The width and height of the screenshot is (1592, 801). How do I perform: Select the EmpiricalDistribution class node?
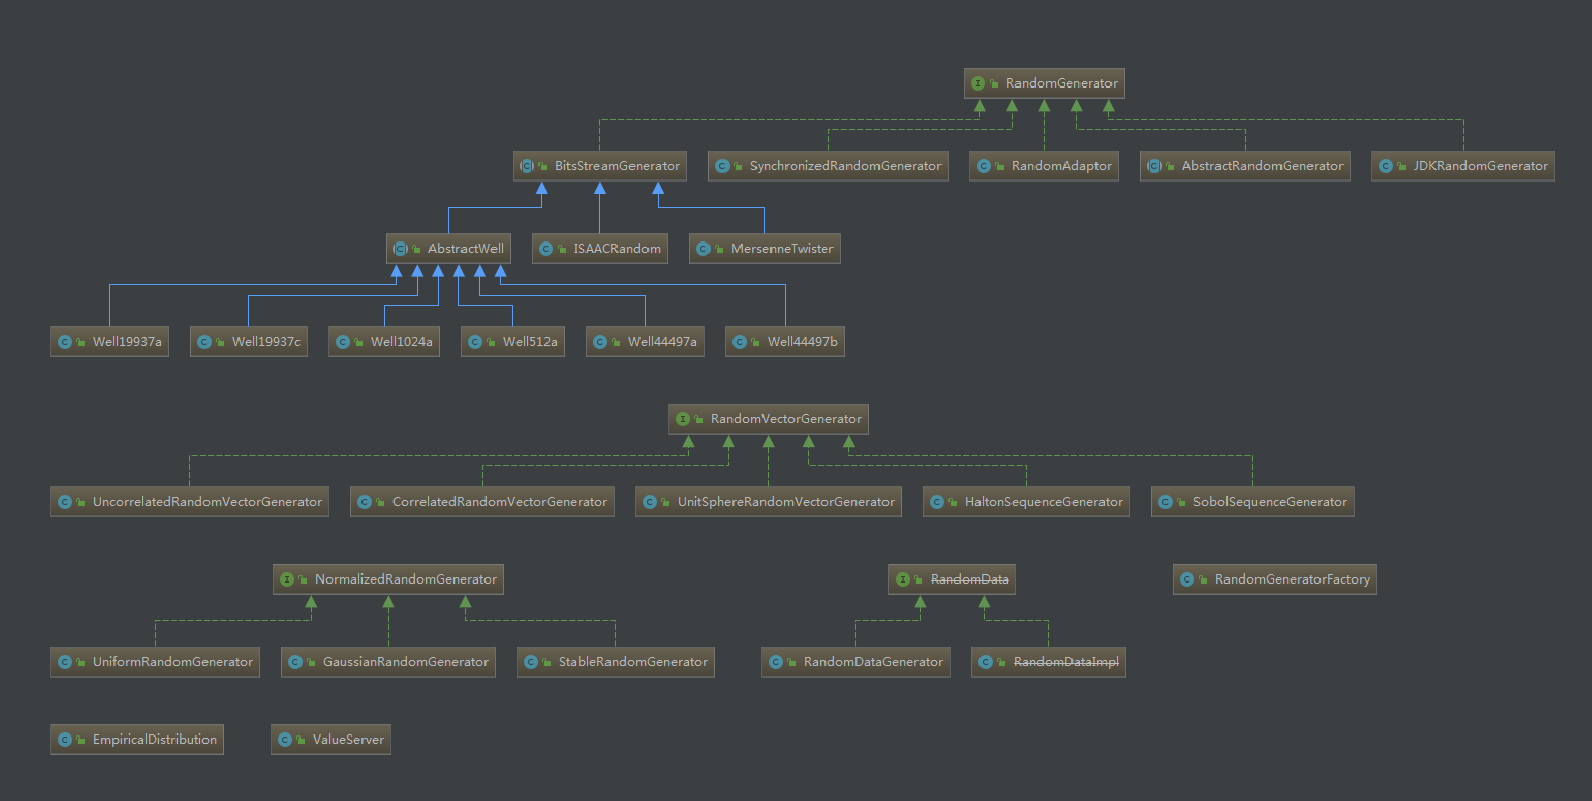coord(137,740)
